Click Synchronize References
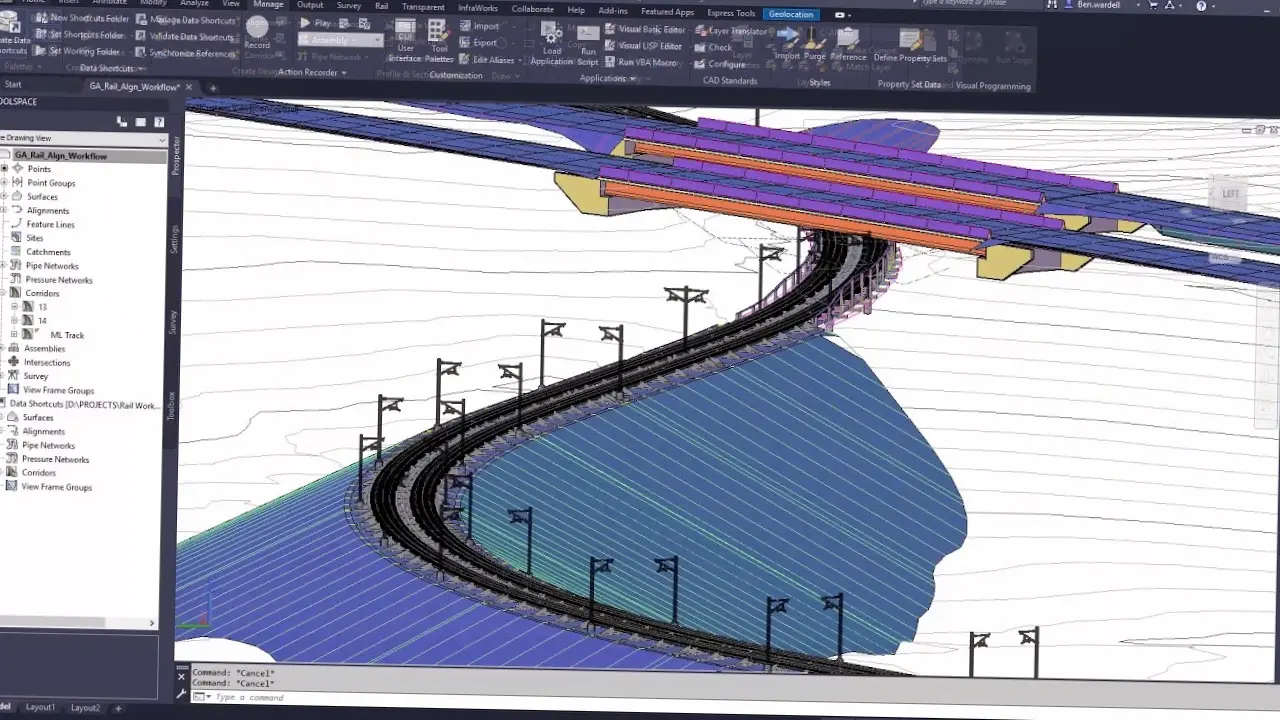The width and height of the screenshot is (1280, 720). click(x=185, y=53)
